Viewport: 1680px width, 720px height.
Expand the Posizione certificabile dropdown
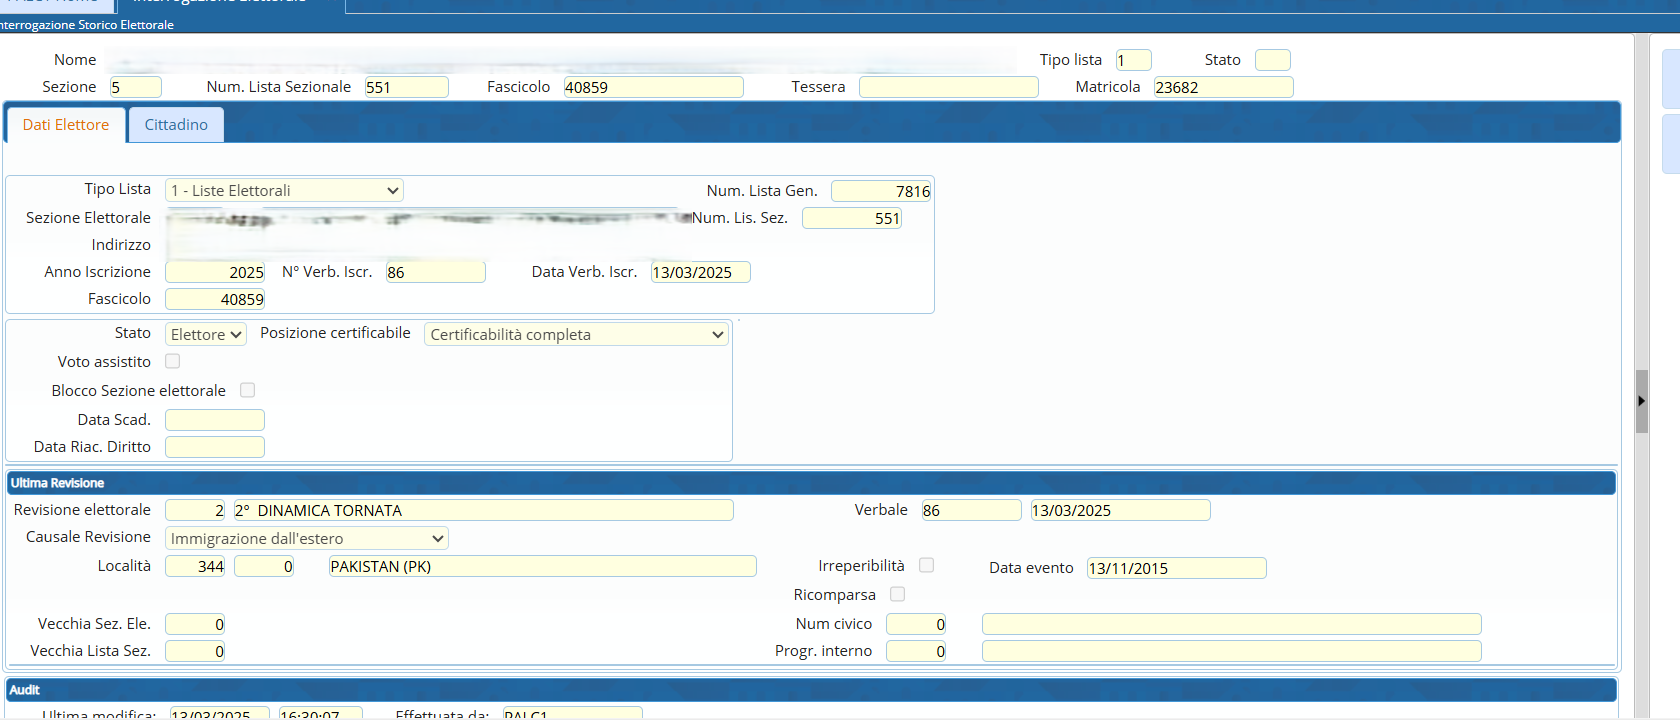[577, 334]
